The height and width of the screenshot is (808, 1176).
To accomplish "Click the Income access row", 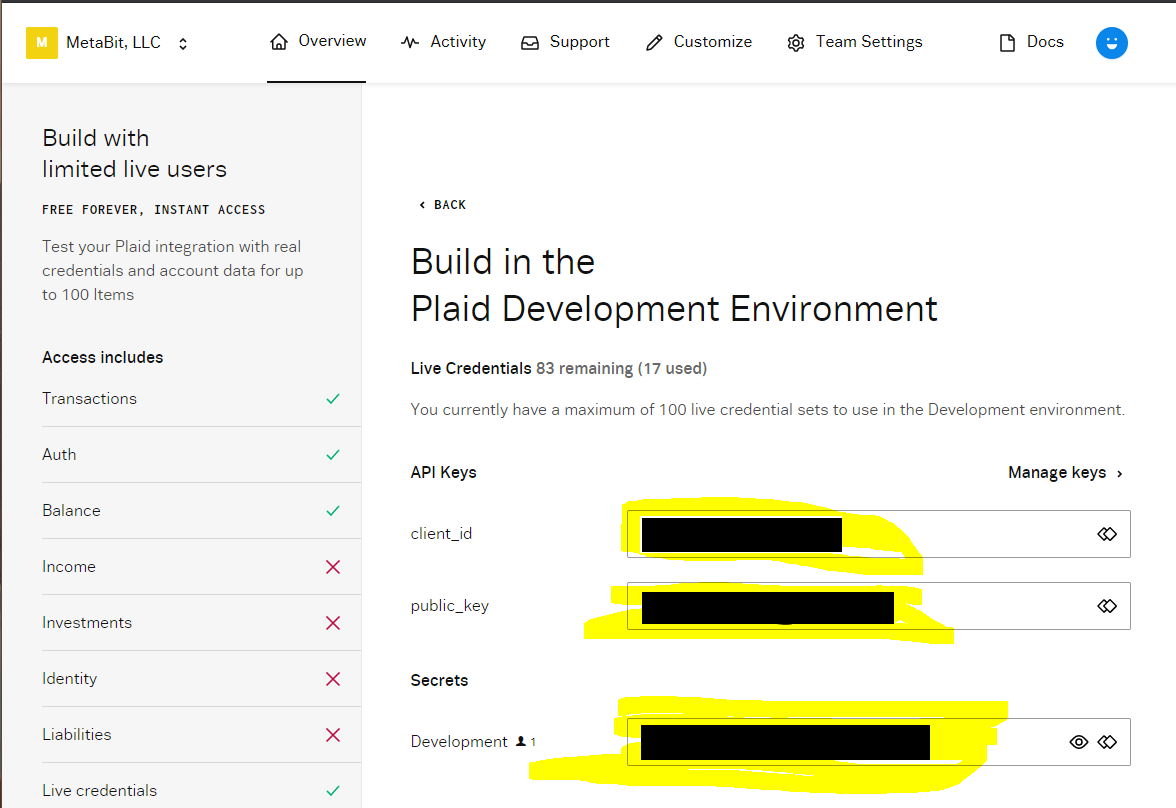I will [x=201, y=567].
